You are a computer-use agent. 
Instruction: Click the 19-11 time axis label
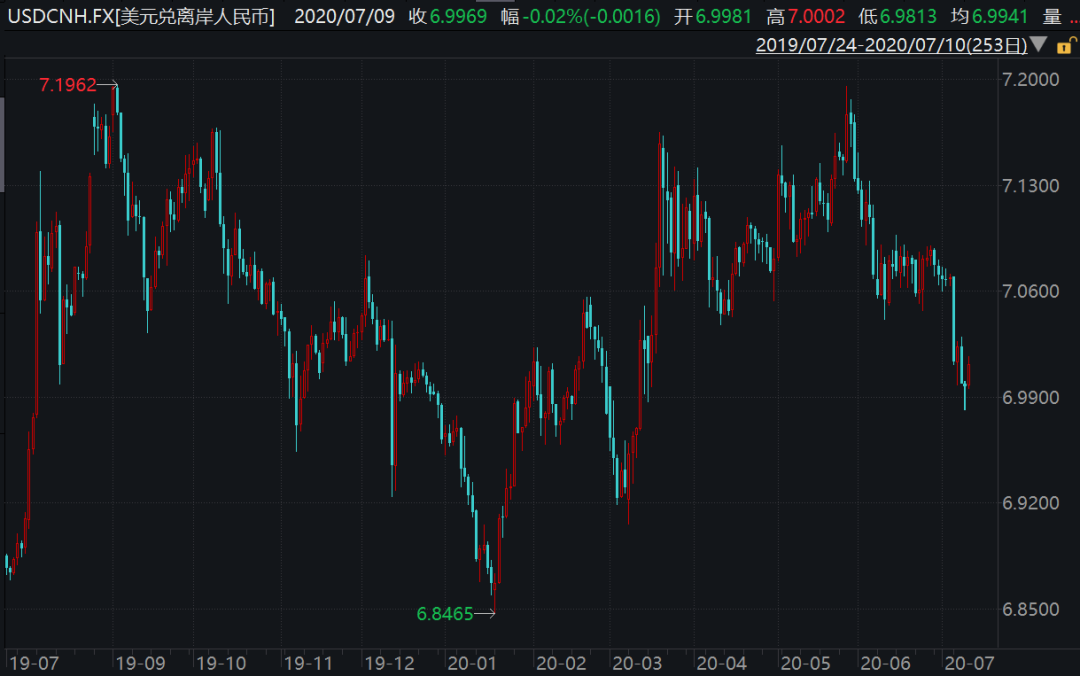tap(308, 664)
